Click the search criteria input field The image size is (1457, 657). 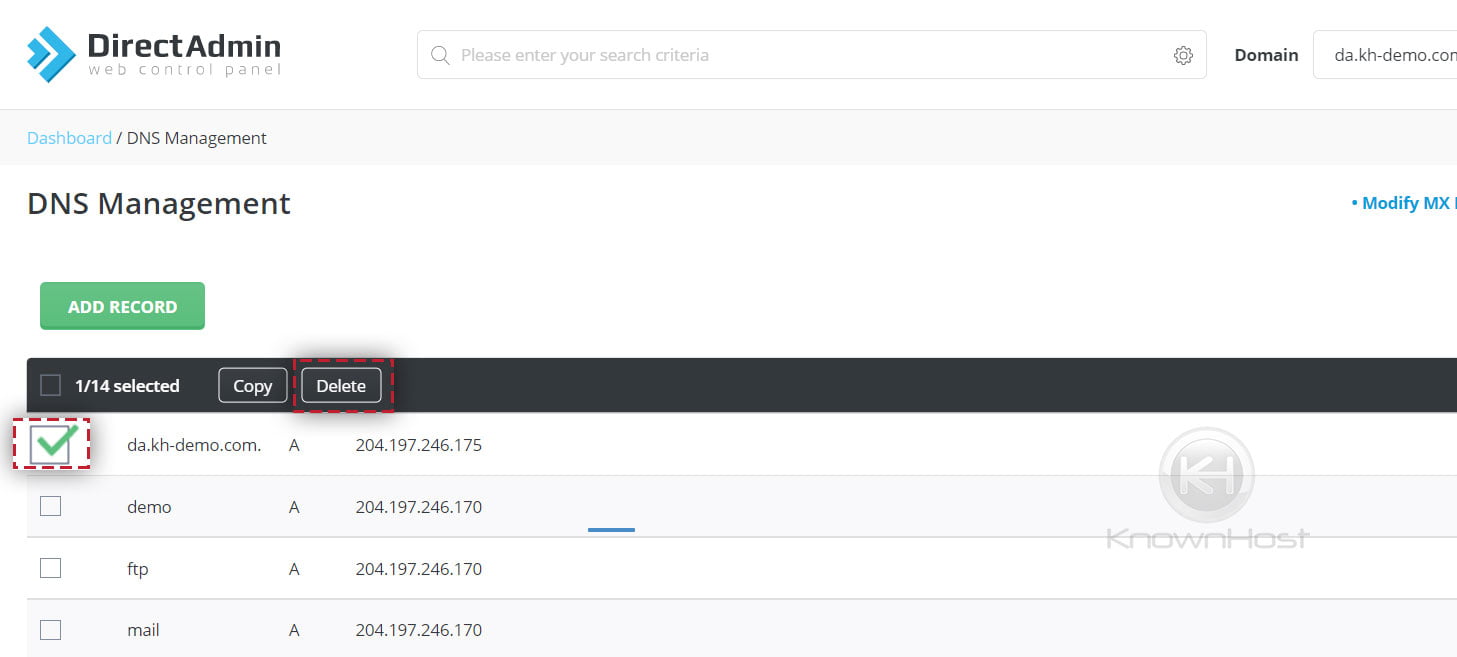[700, 55]
